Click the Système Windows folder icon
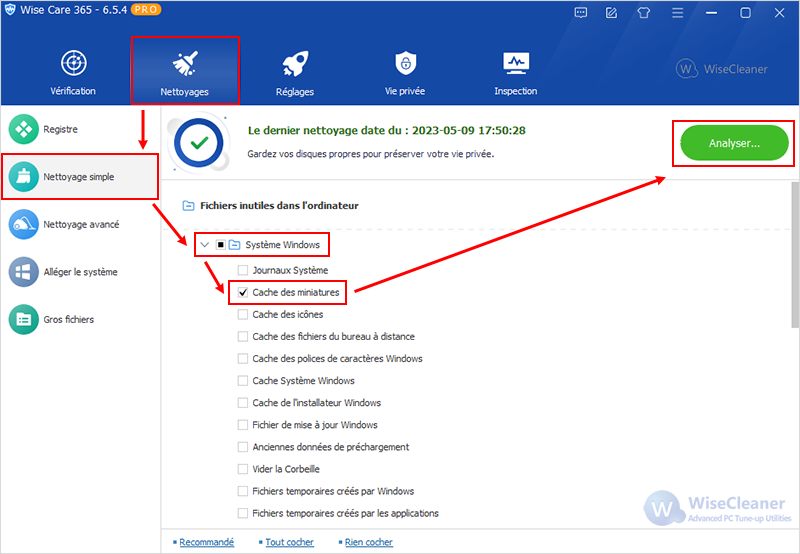Image resolution: width=800 pixels, height=554 pixels. pos(234,245)
